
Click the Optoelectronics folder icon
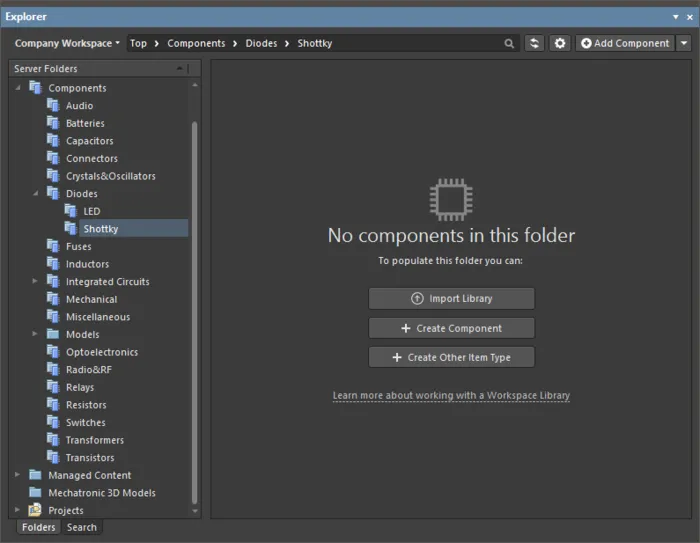pos(53,352)
